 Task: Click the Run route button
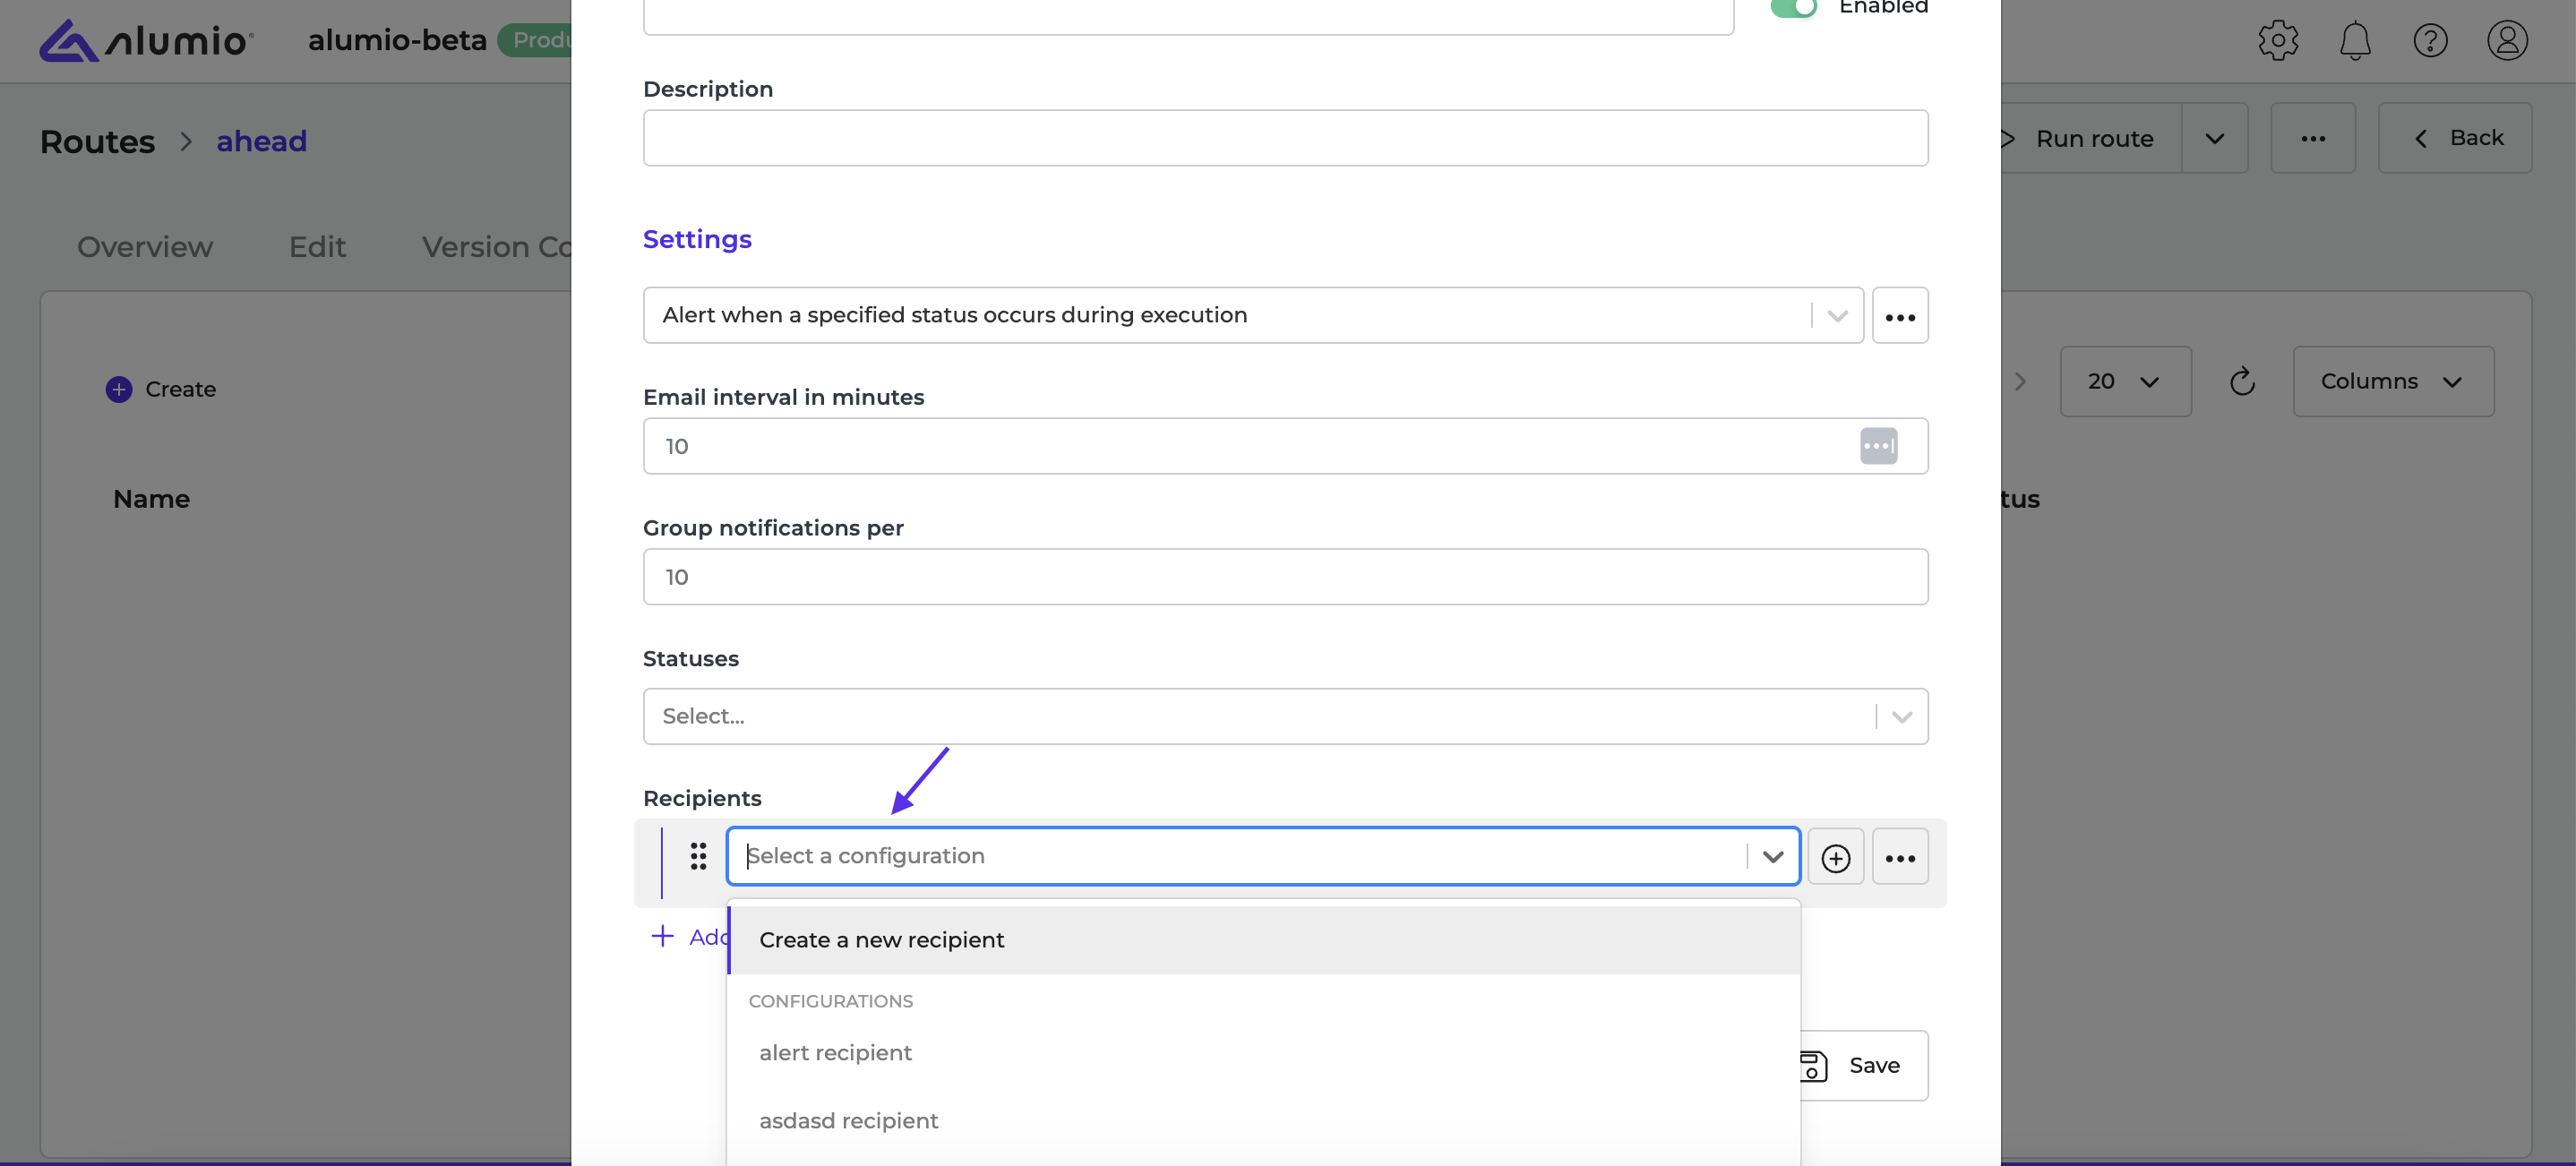(x=2090, y=138)
